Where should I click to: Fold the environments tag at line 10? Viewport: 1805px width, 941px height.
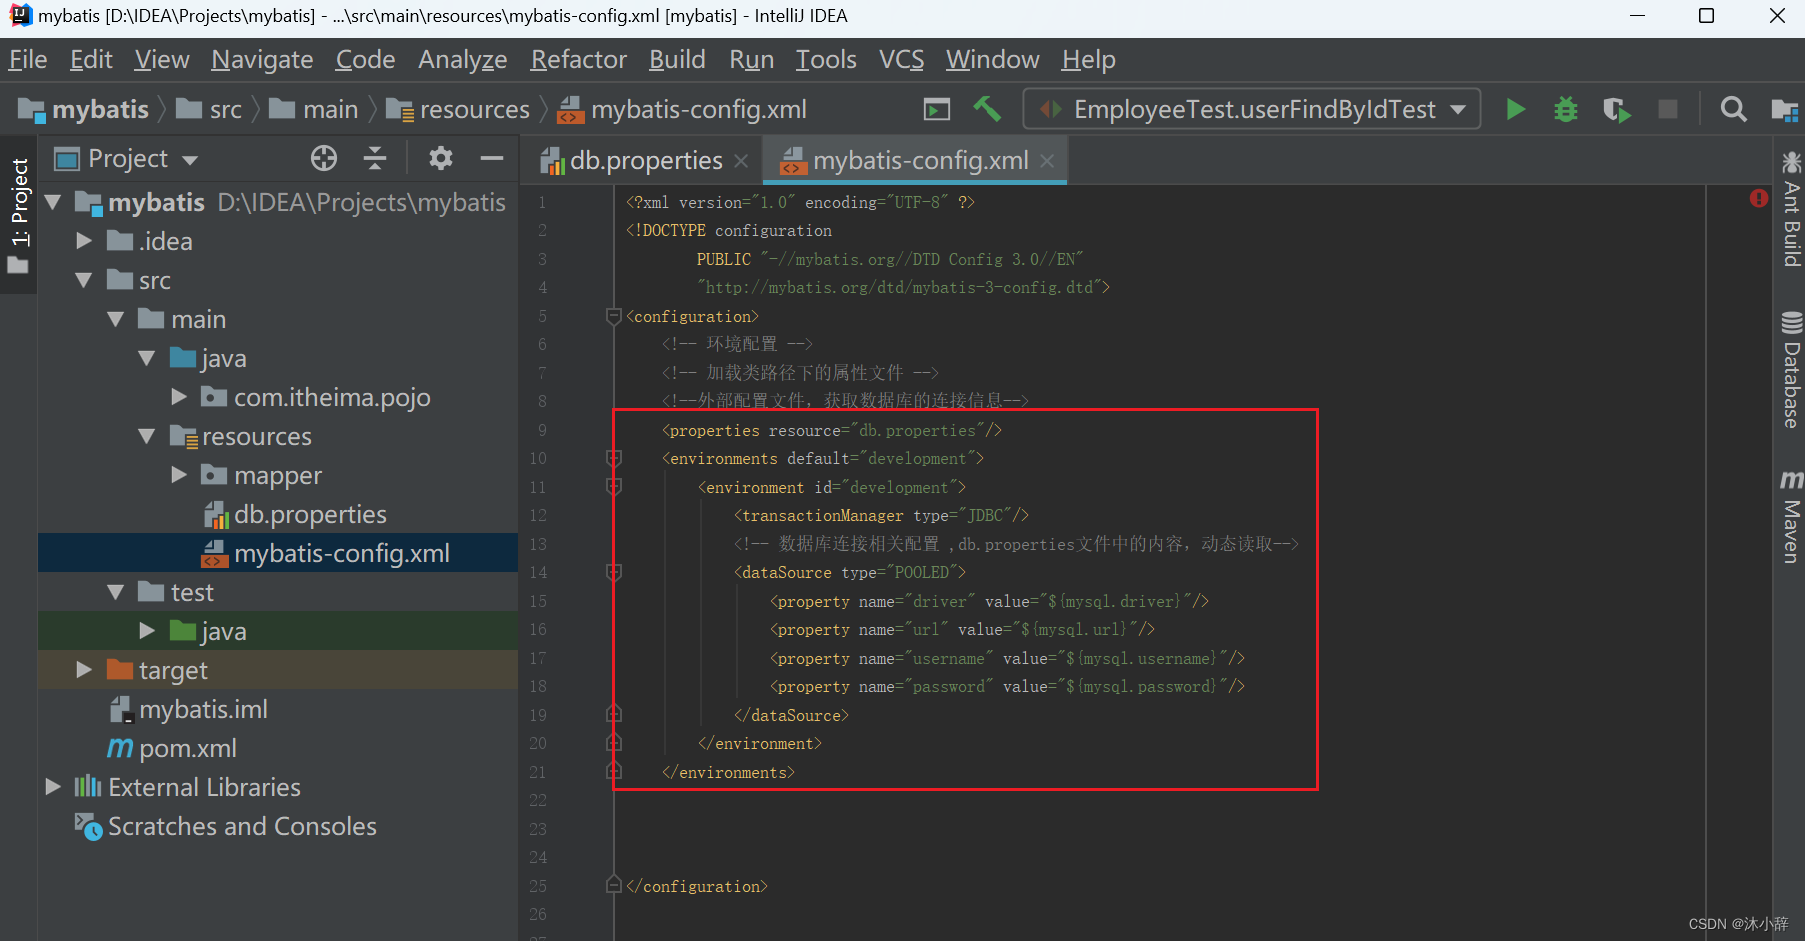[614, 458]
